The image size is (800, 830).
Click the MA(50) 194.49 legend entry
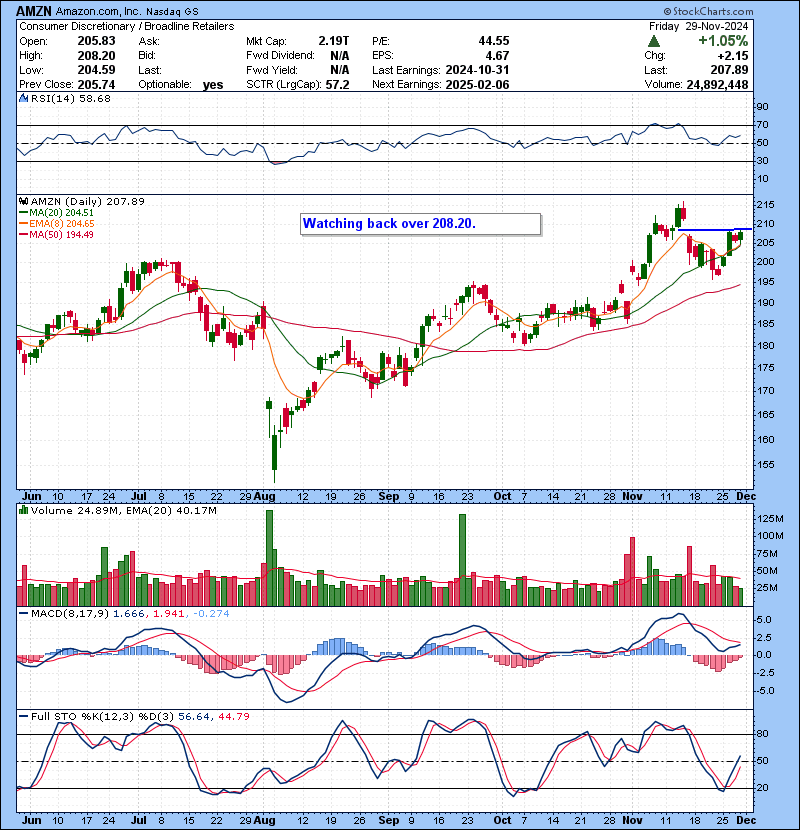(56, 234)
